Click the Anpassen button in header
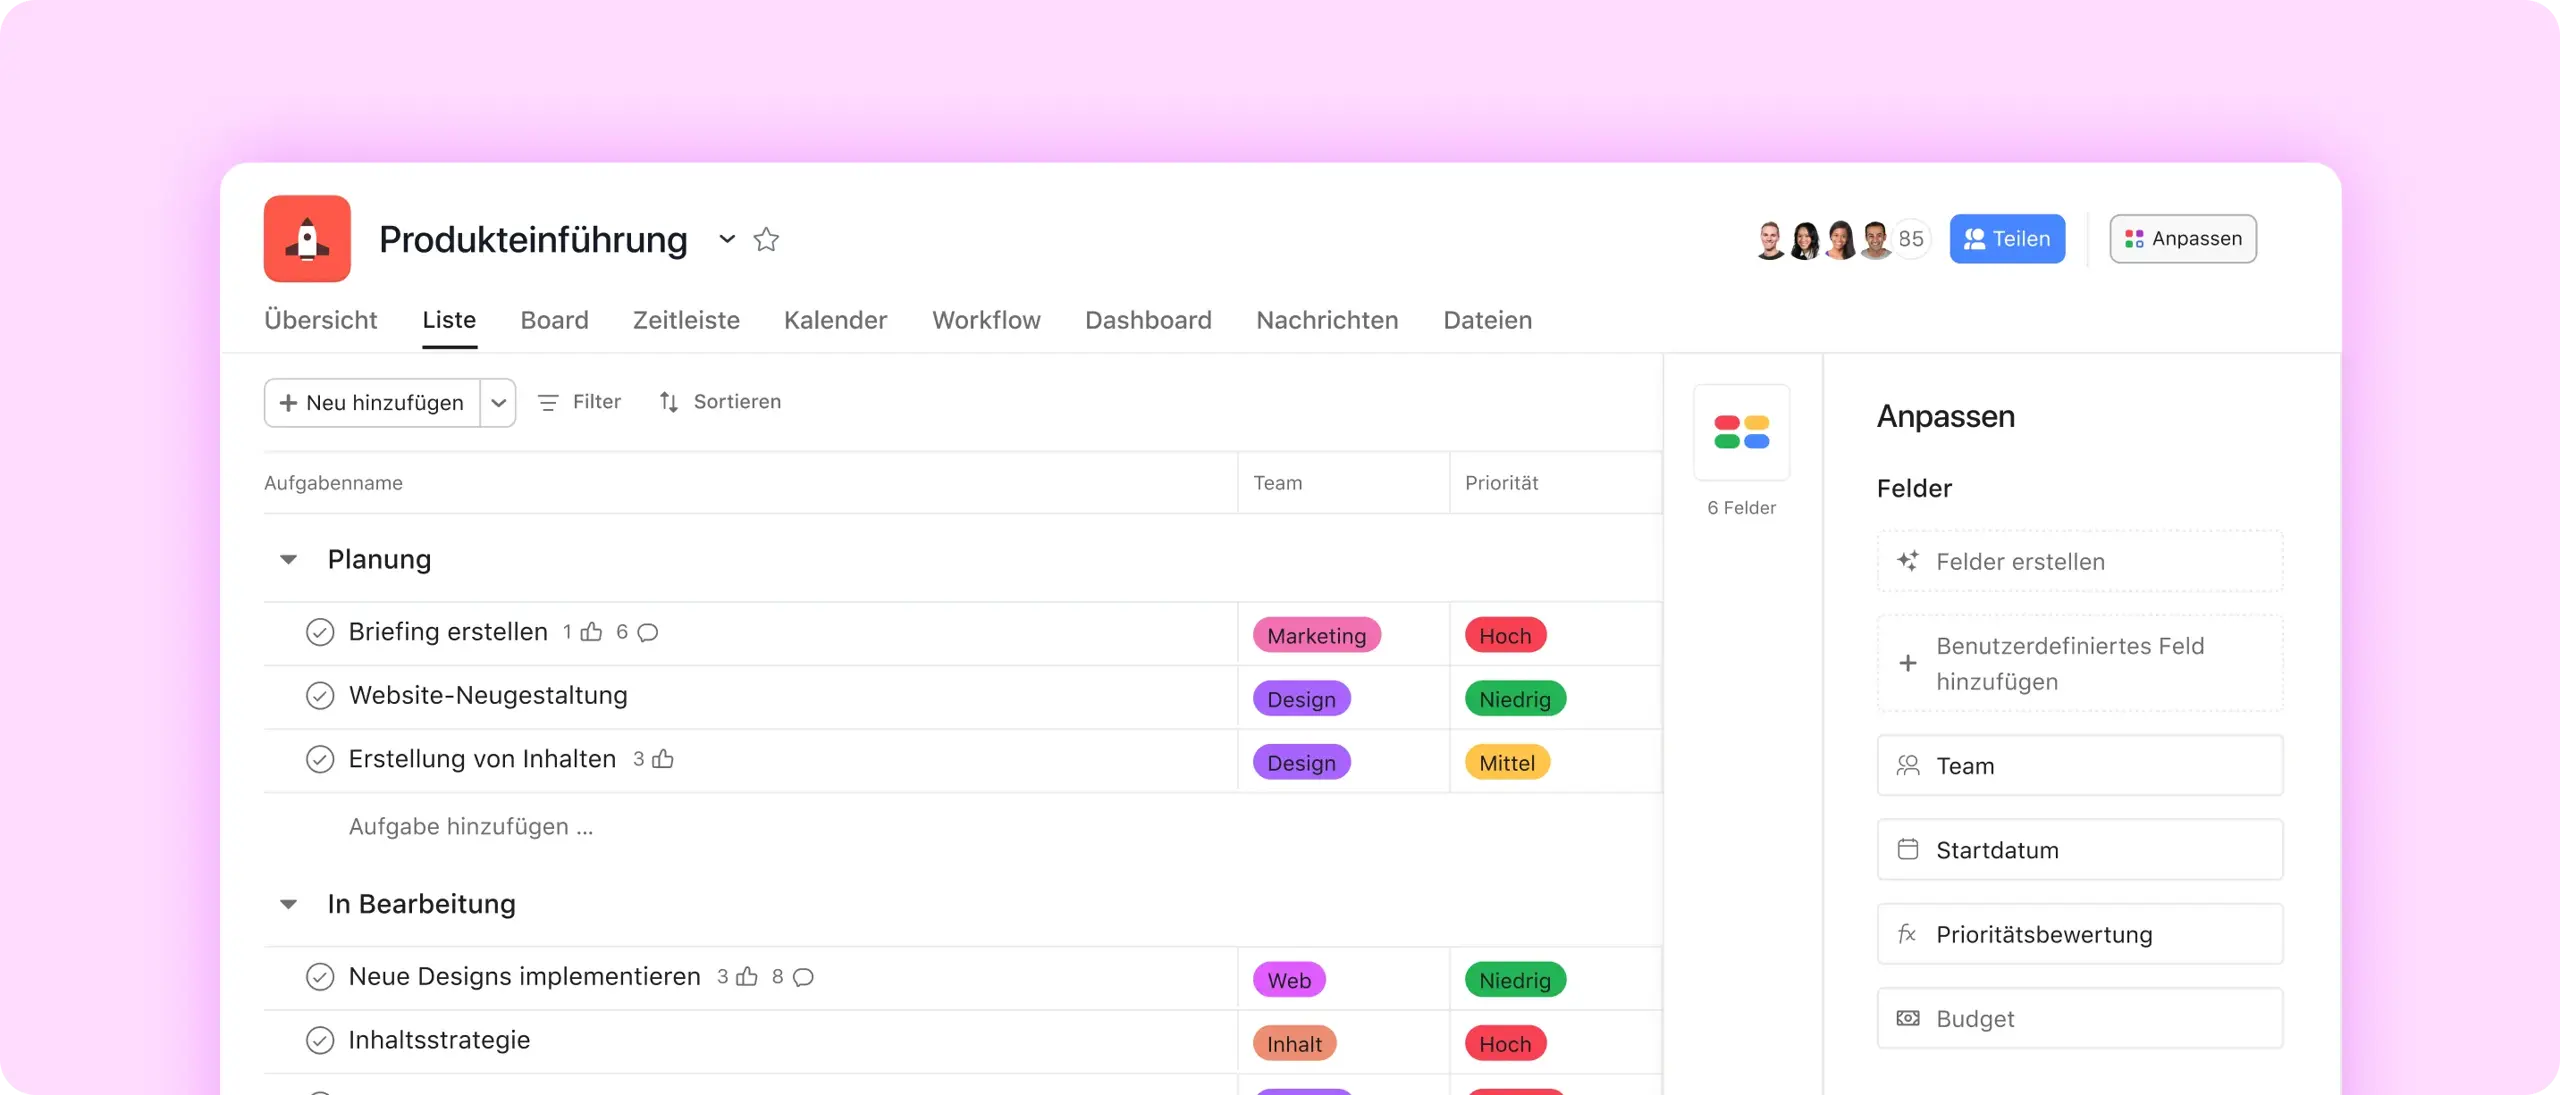The height and width of the screenshot is (1095, 2560). pyautogui.click(x=2183, y=239)
